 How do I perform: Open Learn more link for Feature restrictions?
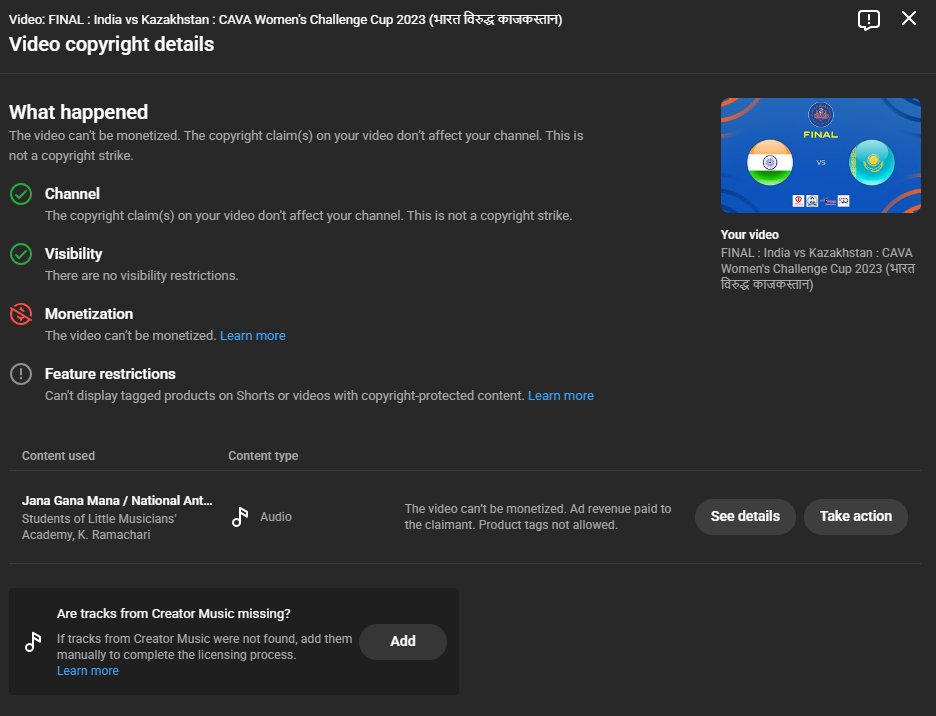561,396
